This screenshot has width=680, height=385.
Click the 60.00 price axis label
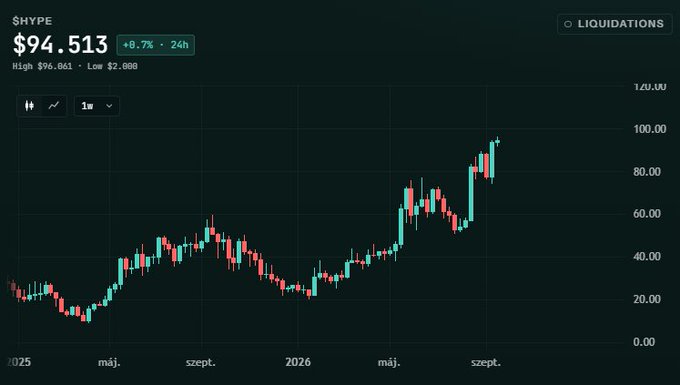coord(647,214)
